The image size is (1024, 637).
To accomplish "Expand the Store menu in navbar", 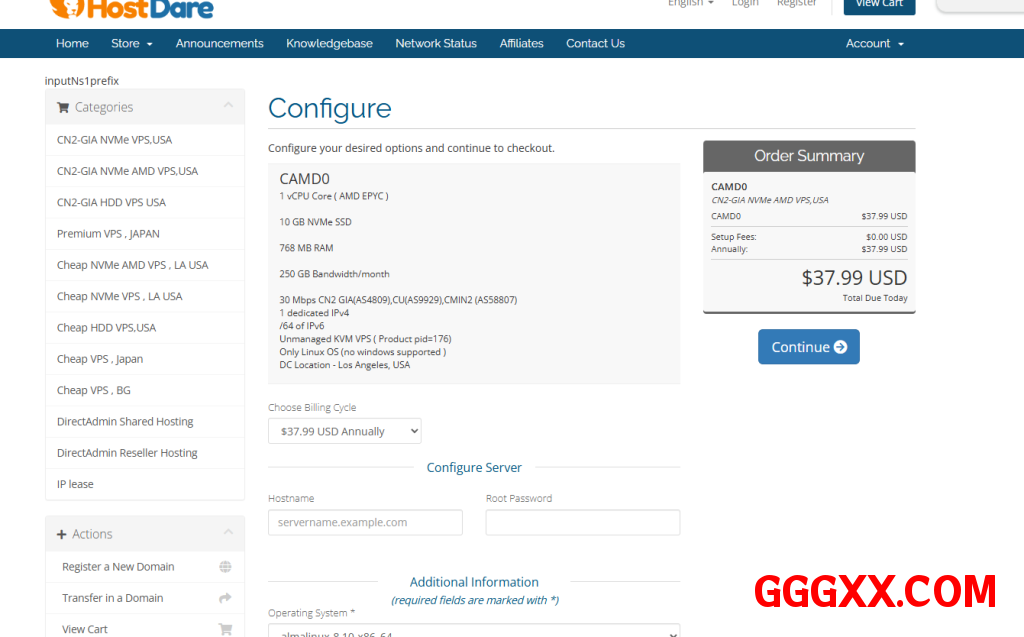I will coord(132,44).
